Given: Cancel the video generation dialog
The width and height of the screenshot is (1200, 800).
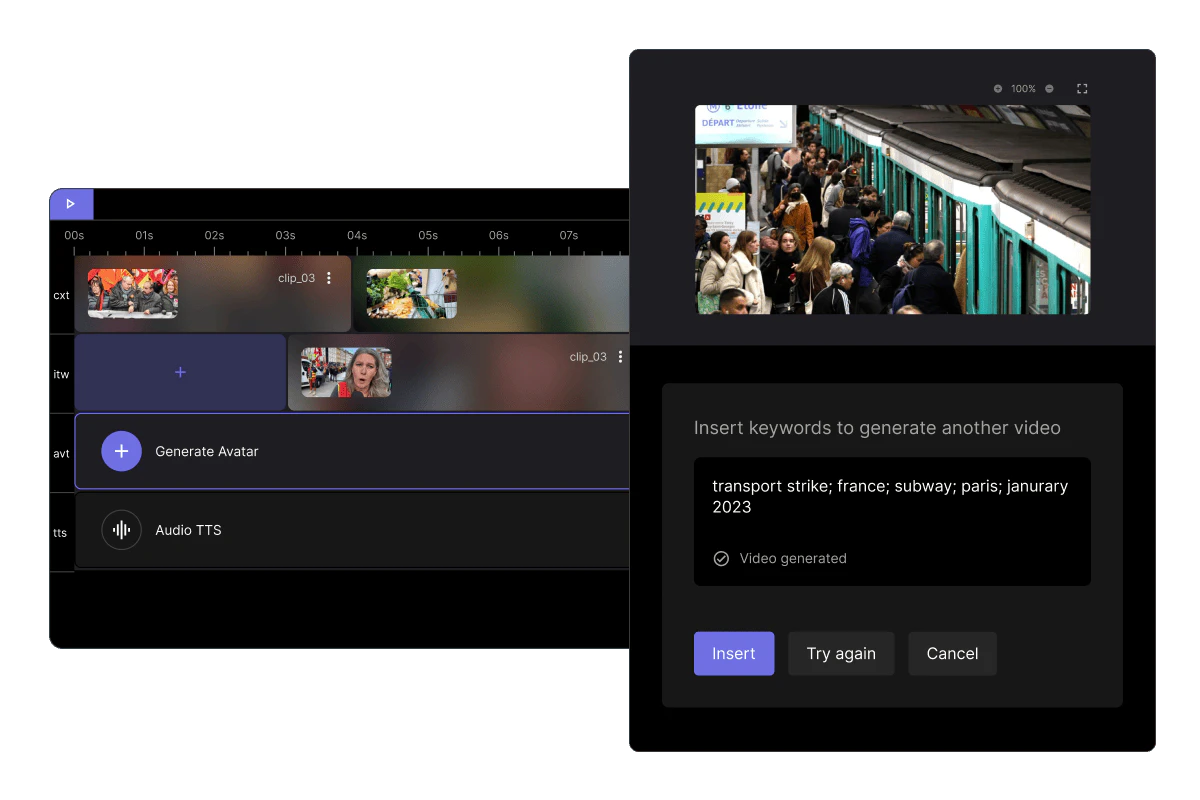Looking at the screenshot, I should pyautogui.click(x=952, y=653).
